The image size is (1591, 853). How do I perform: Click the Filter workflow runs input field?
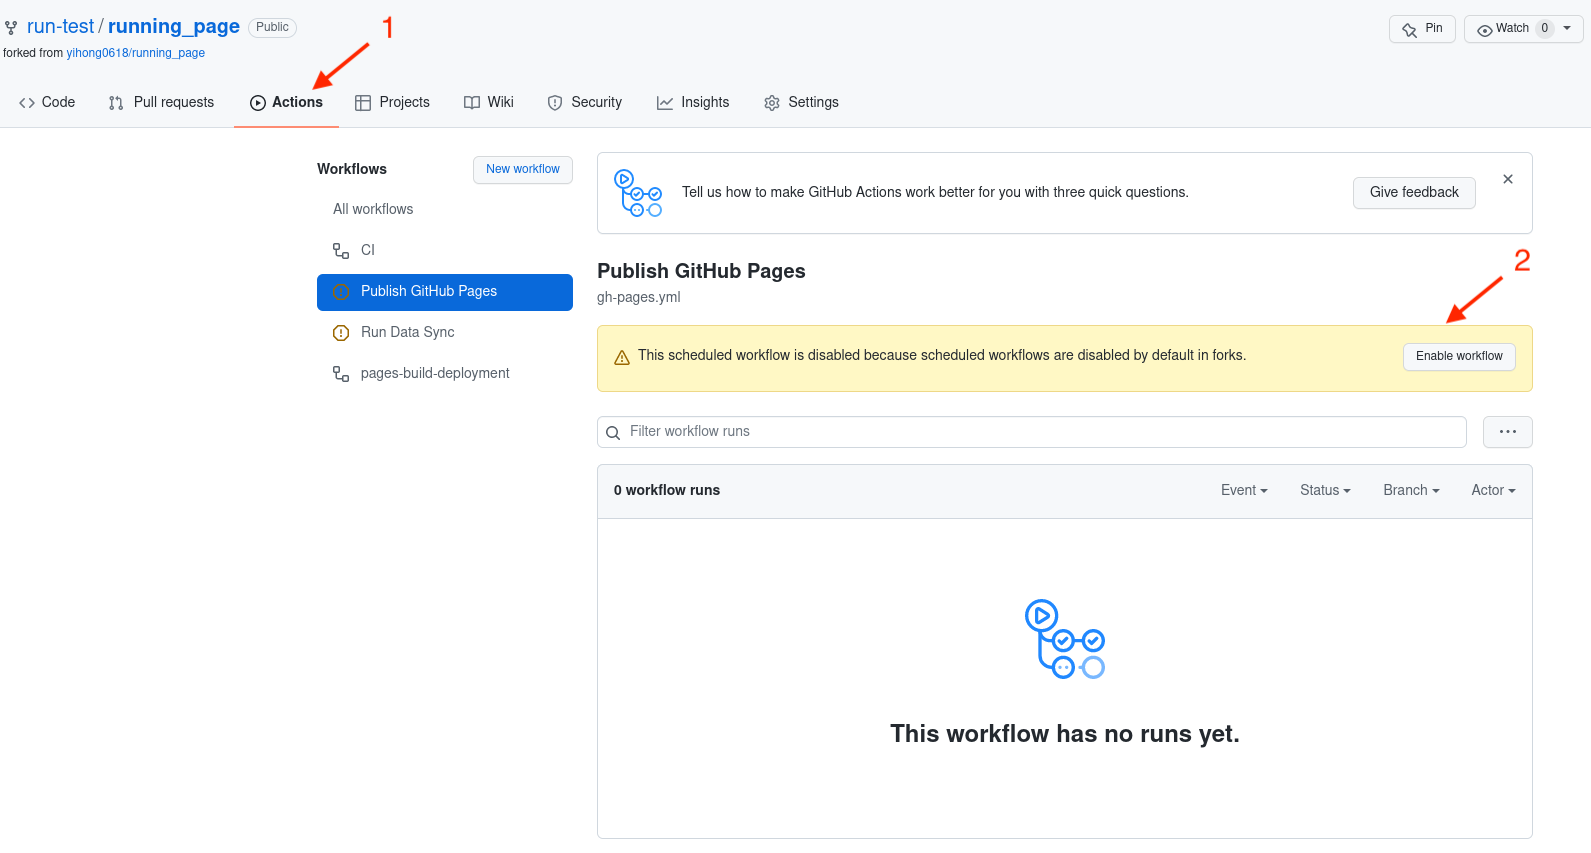[x=1040, y=432]
